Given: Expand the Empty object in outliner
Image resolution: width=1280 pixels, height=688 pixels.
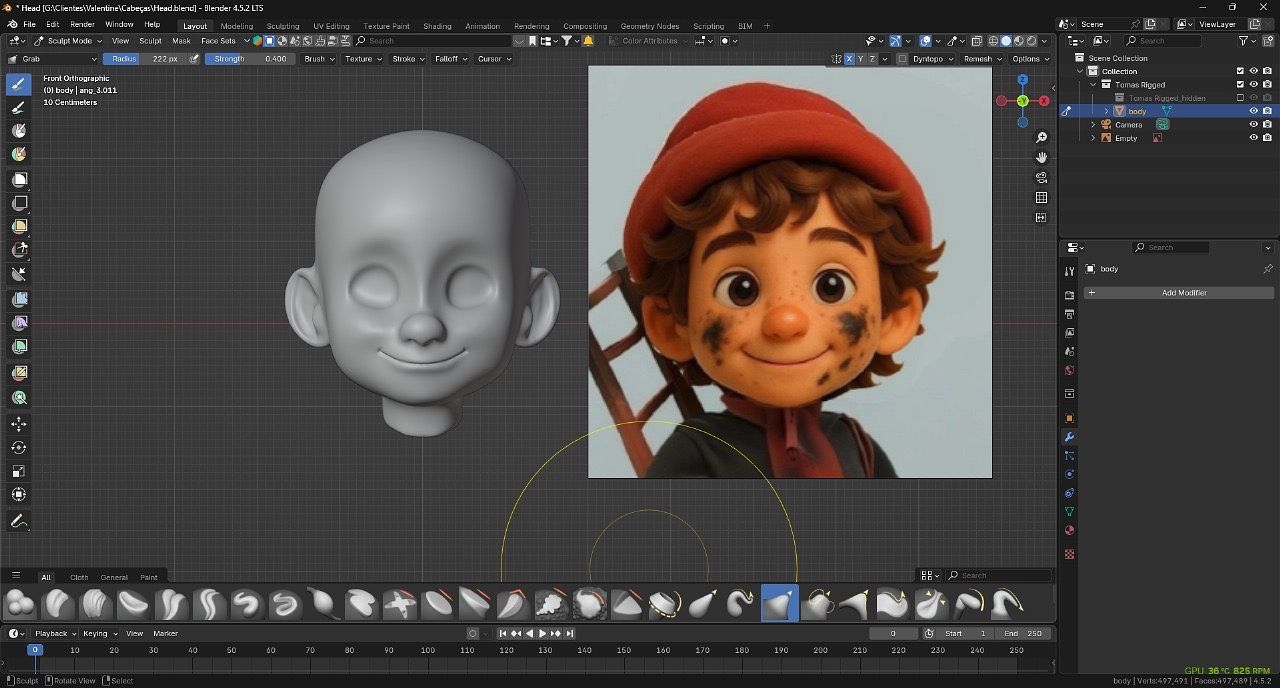Looking at the screenshot, I should pos(1093,138).
